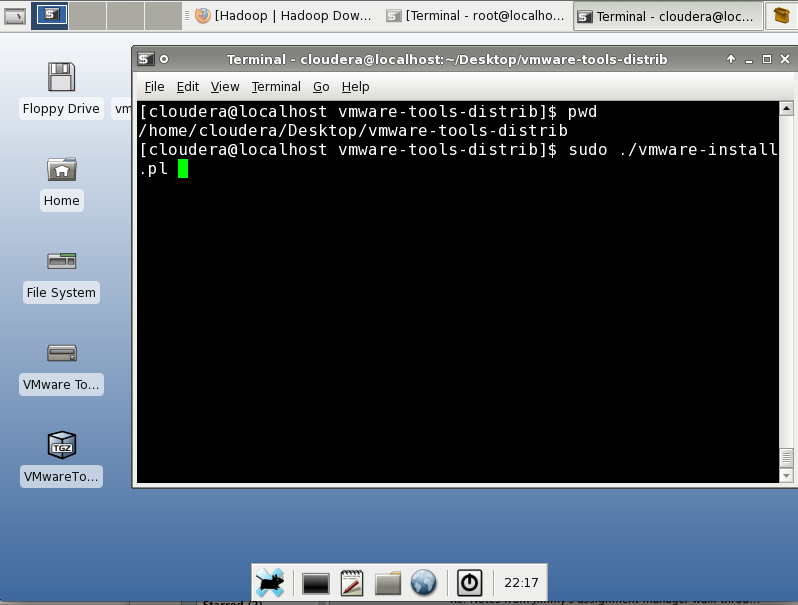Toggle stick window circle in terminal titlebar

click(x=164, y=60)
